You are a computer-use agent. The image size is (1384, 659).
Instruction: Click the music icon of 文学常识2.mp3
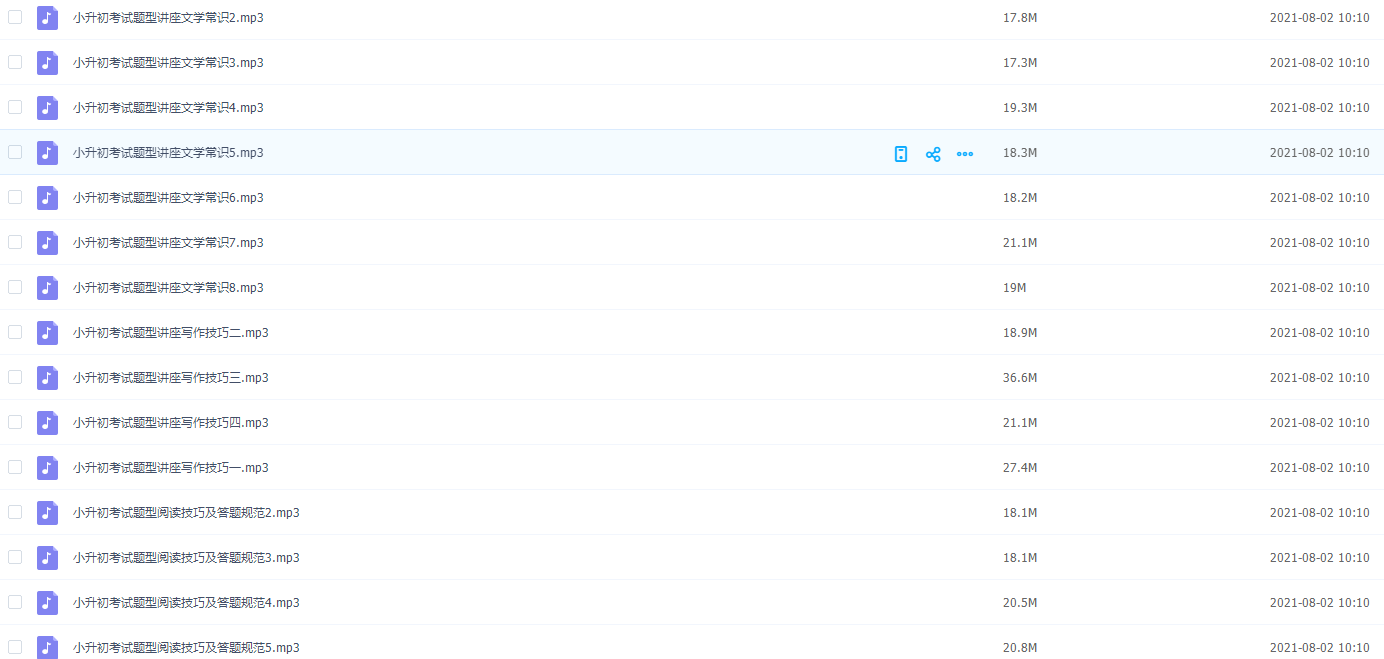click(47, 18)
